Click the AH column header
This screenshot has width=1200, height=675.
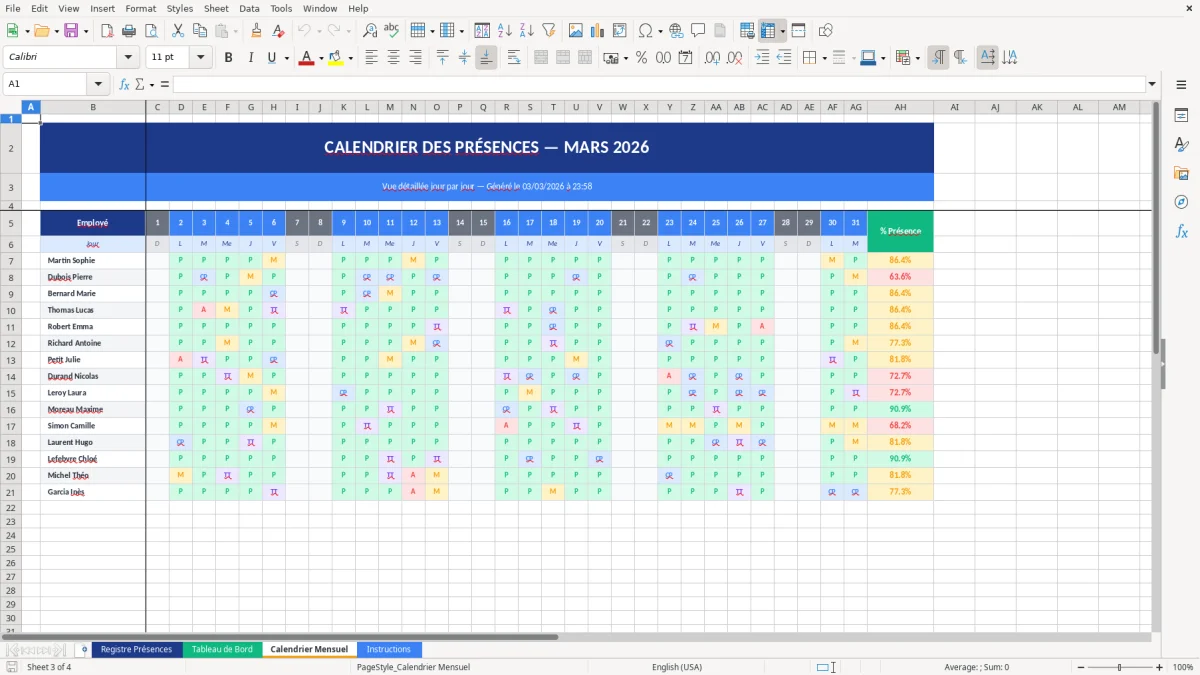coord(900,107)
